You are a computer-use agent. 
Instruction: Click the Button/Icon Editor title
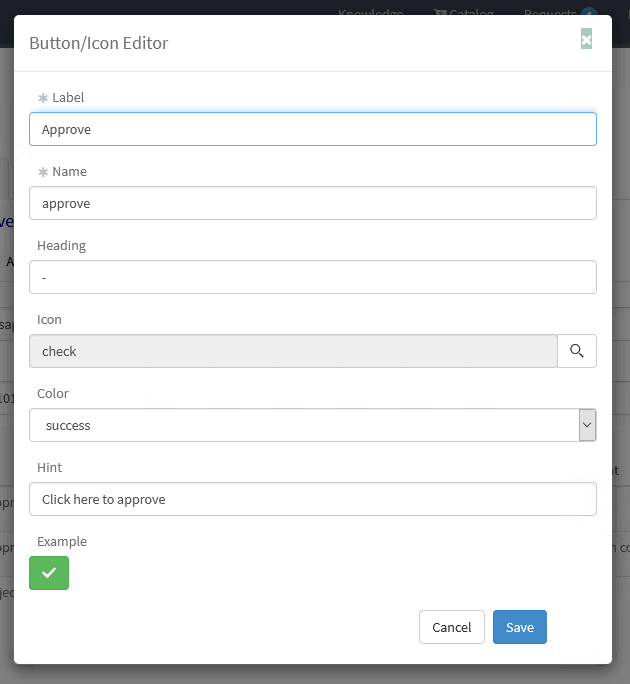(99, 43)
